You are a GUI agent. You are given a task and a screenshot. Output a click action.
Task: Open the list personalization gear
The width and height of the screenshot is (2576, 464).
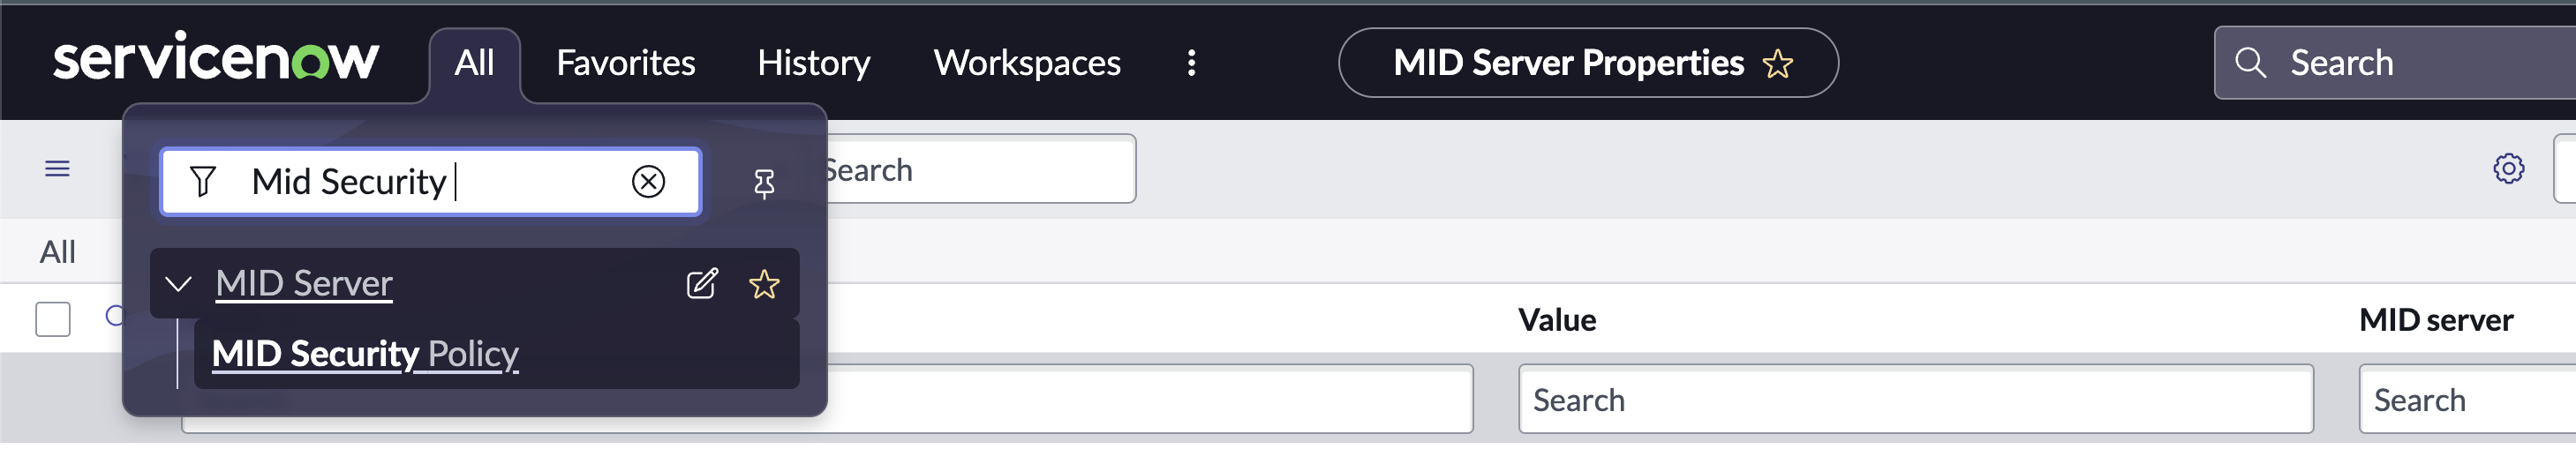(2508, 169)
